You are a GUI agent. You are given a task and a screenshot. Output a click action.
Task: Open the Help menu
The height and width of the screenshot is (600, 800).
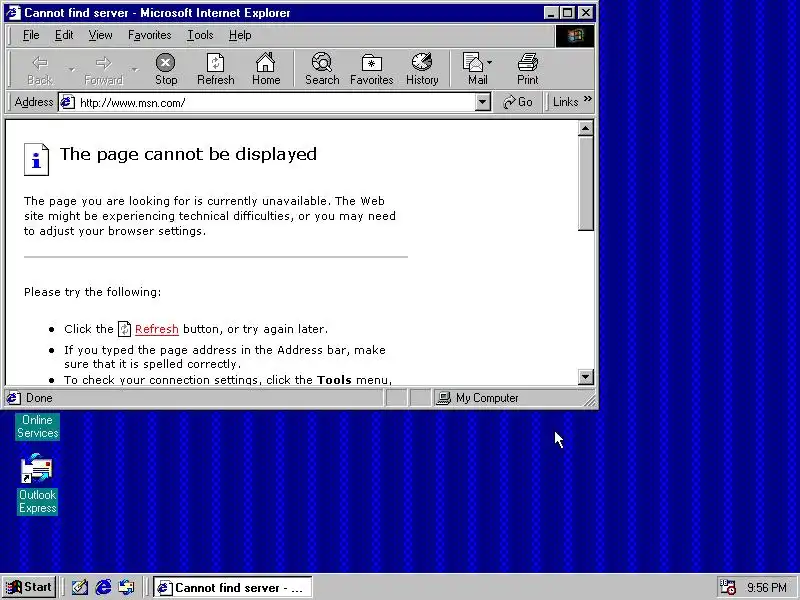pos(240,35)
